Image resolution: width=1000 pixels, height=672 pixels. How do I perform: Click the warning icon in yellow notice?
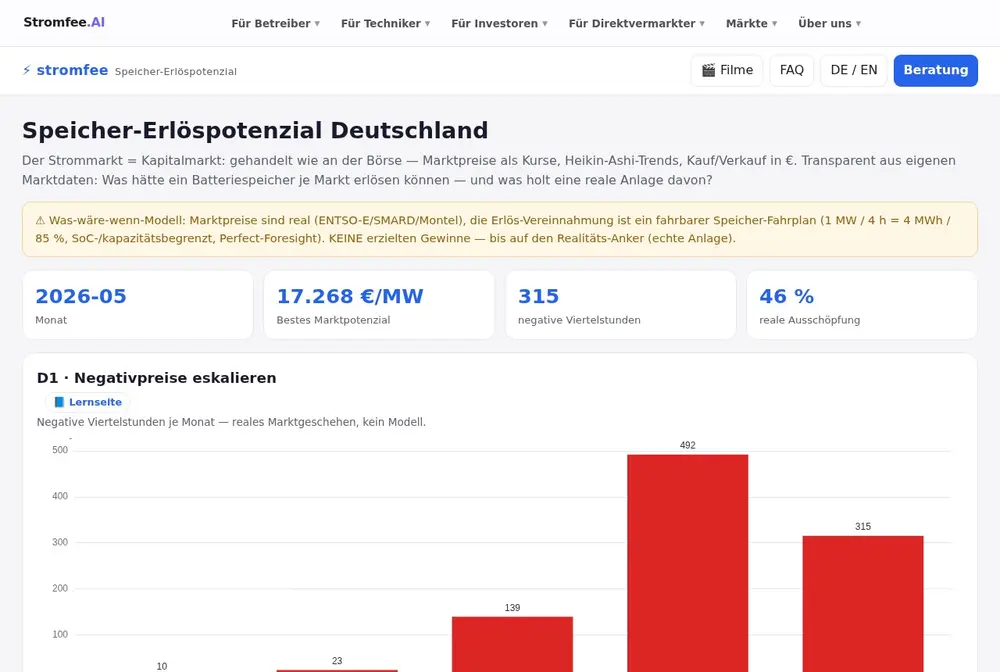point(40,221)
